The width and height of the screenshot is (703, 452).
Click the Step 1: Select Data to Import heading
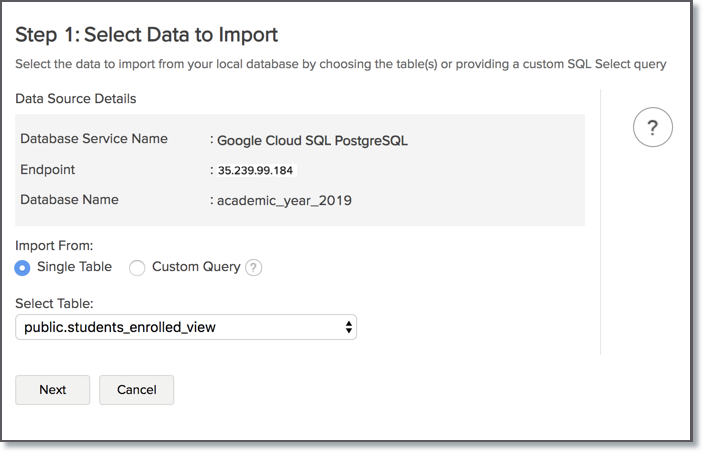click(x=146, y=35)
